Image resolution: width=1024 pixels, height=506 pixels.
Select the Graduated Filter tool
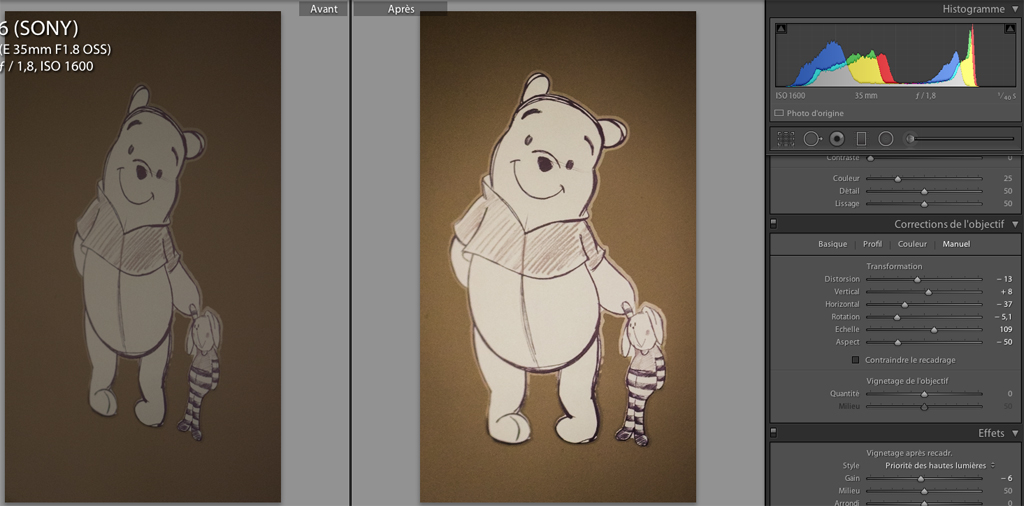(861, 138)
